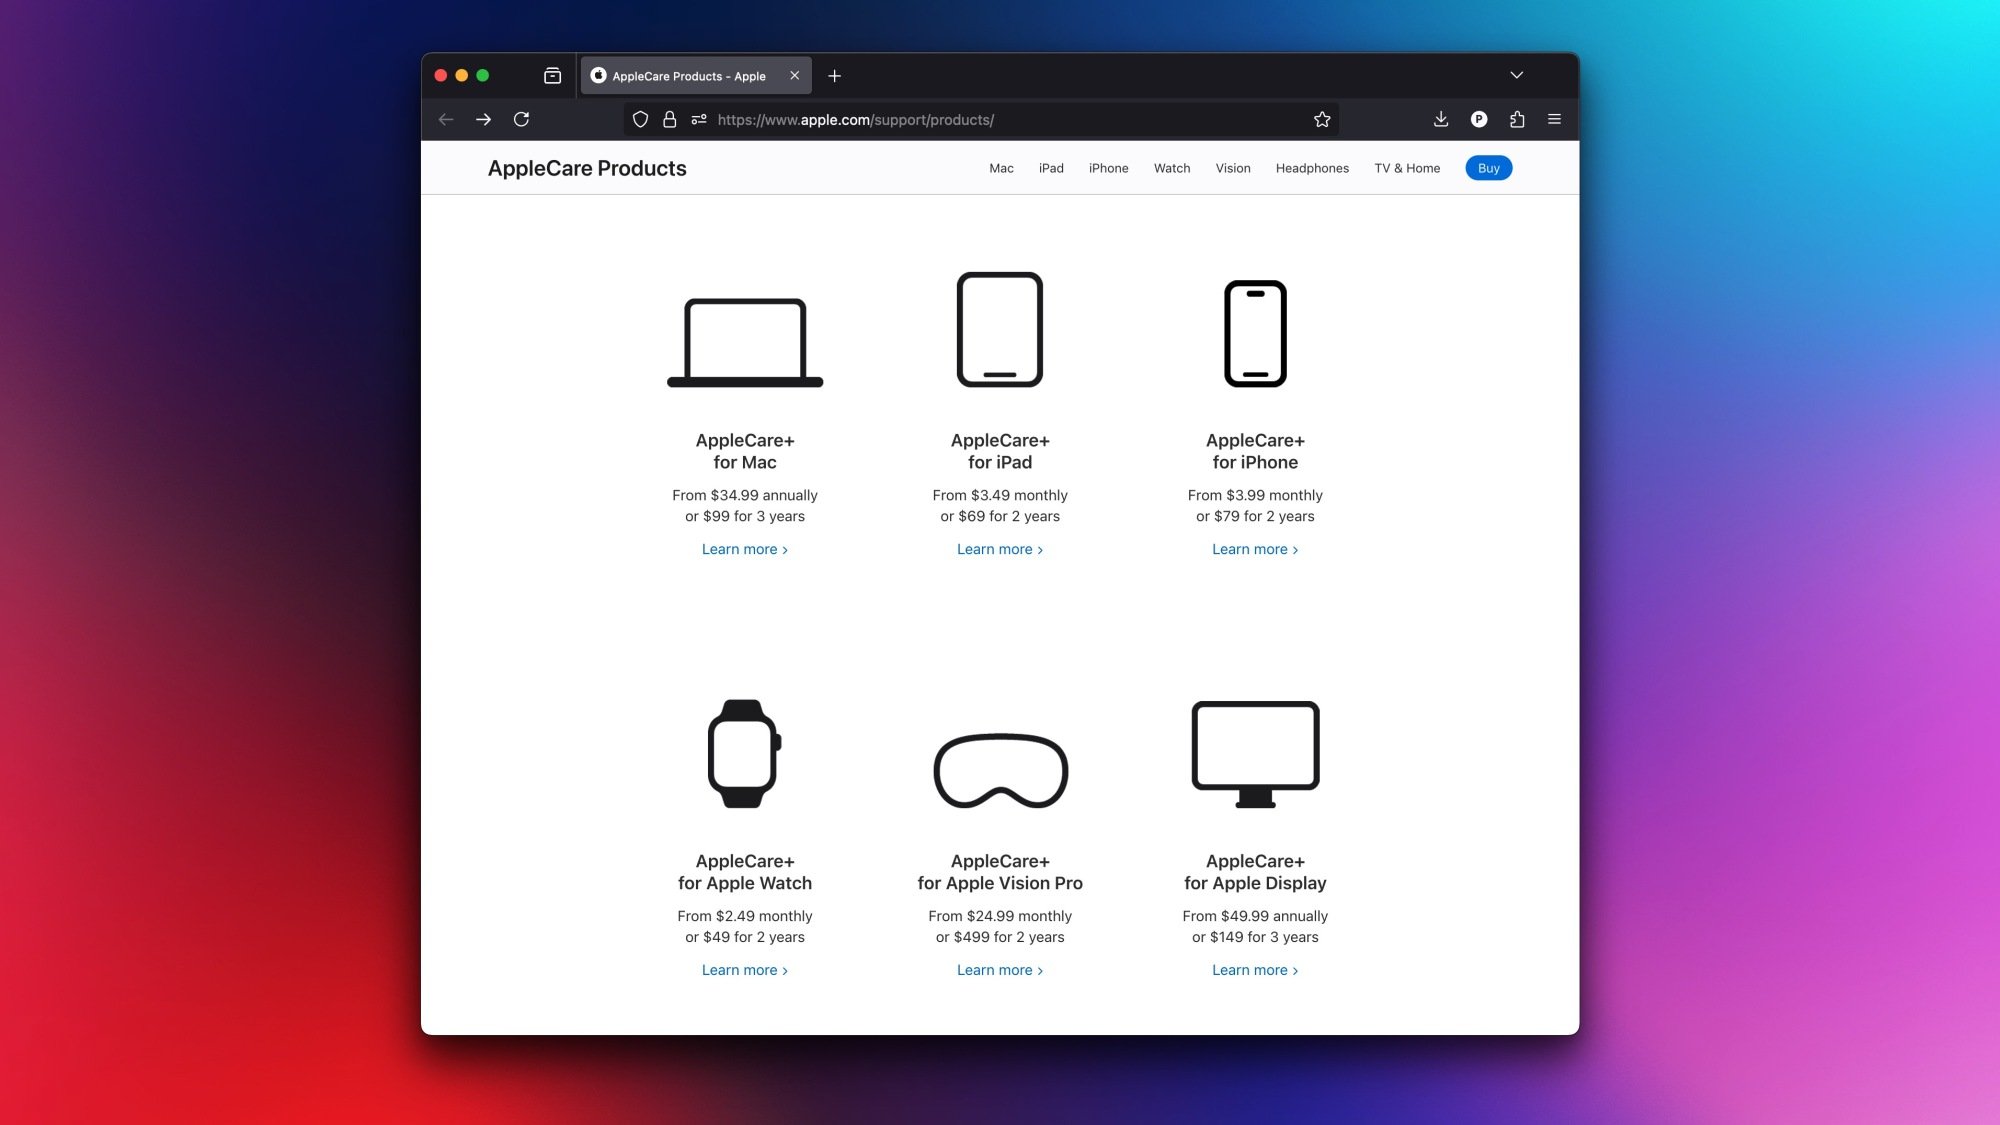Open the list all tabs chevron

point(1516,76)
